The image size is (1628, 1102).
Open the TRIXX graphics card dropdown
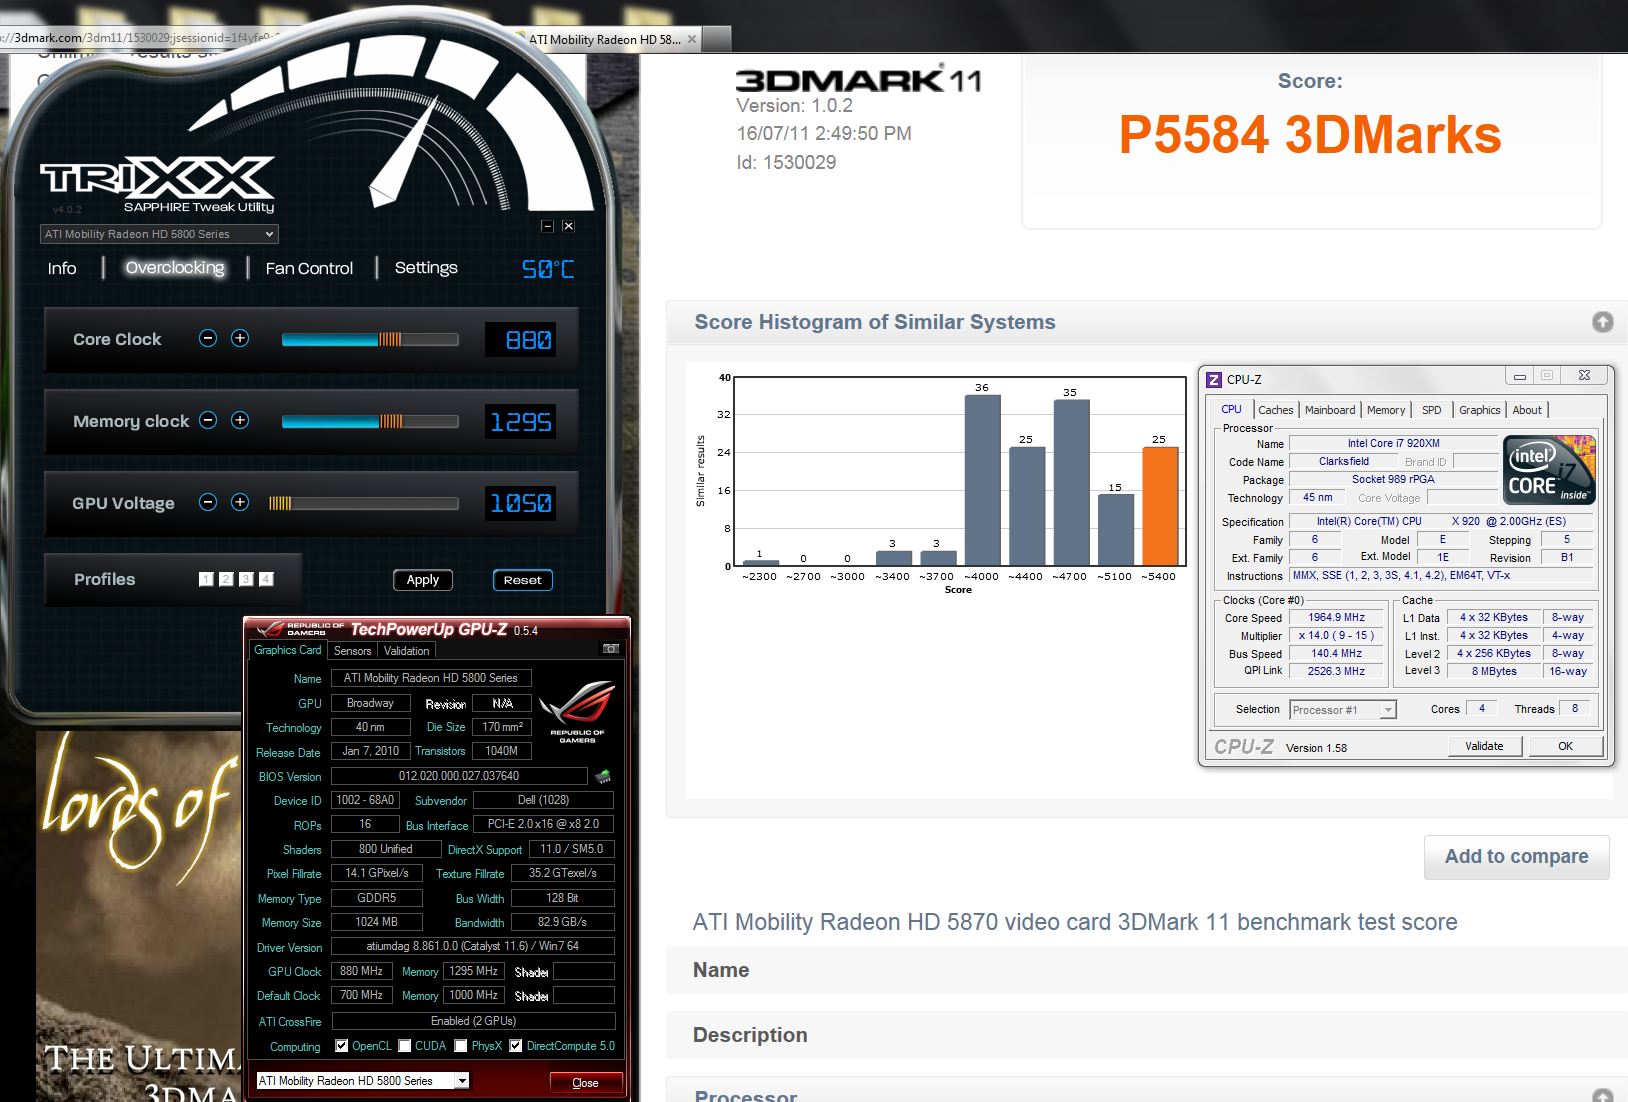click(159, 234)
